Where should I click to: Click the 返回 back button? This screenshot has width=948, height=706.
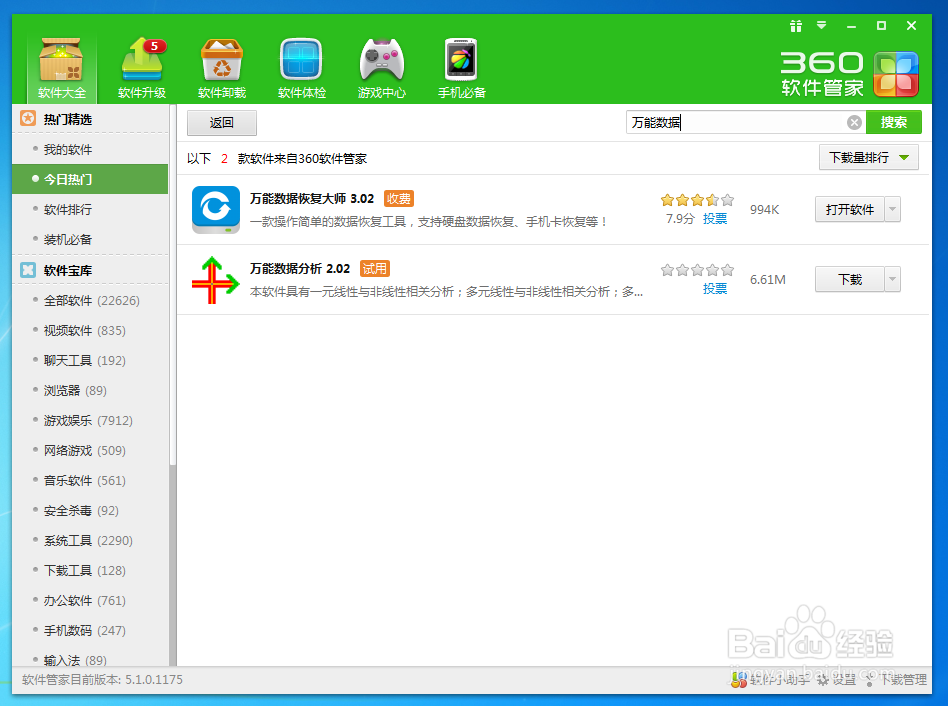coord(222,123)
